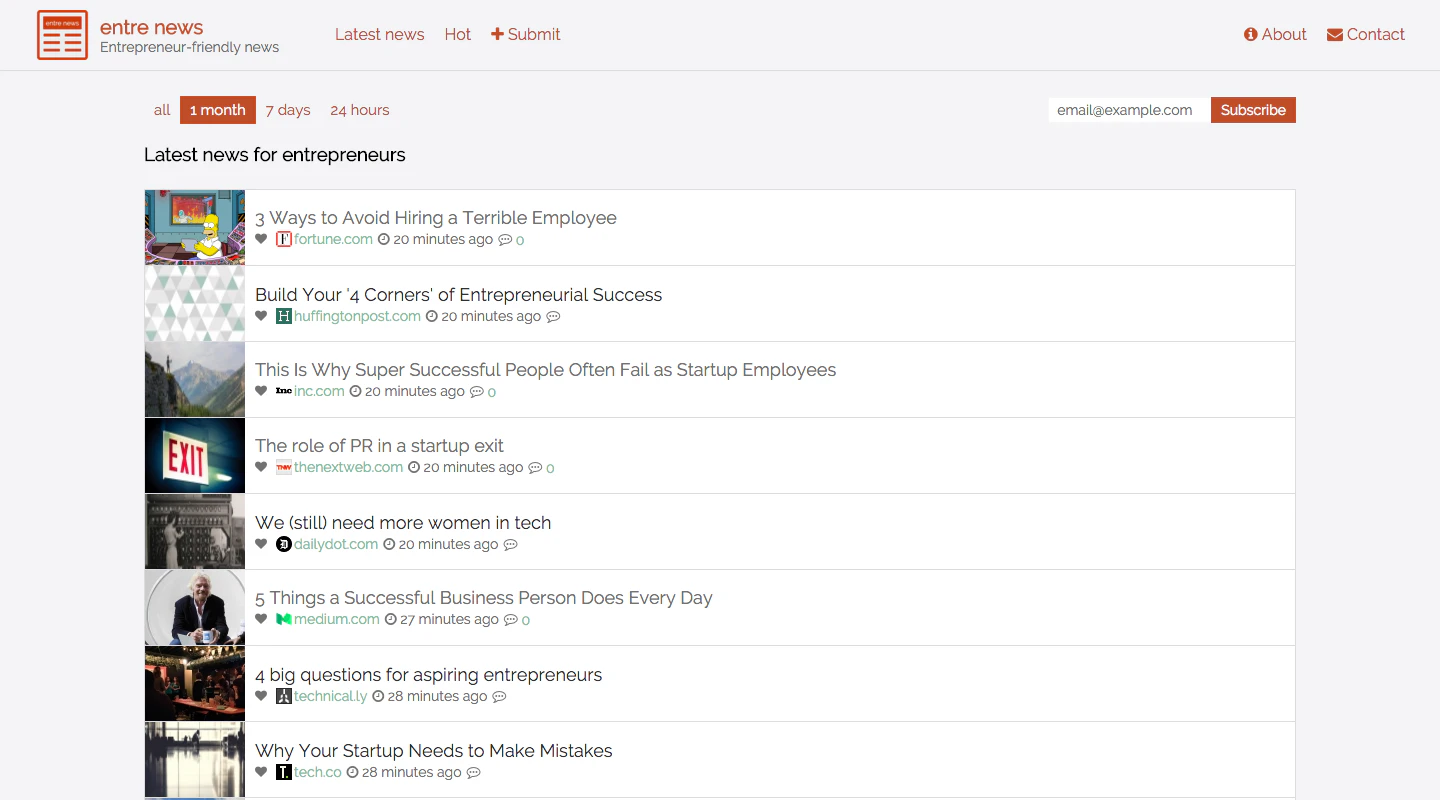Open the EXIT sign article thumbnail

(195, 456)
